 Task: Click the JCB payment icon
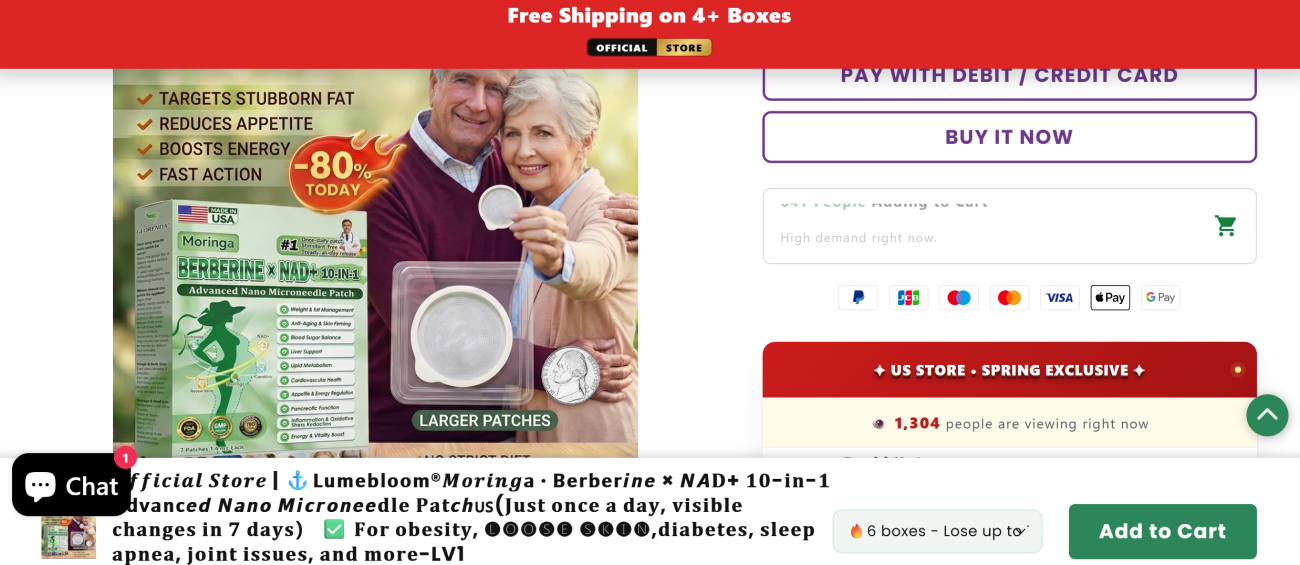pos(908,297)
